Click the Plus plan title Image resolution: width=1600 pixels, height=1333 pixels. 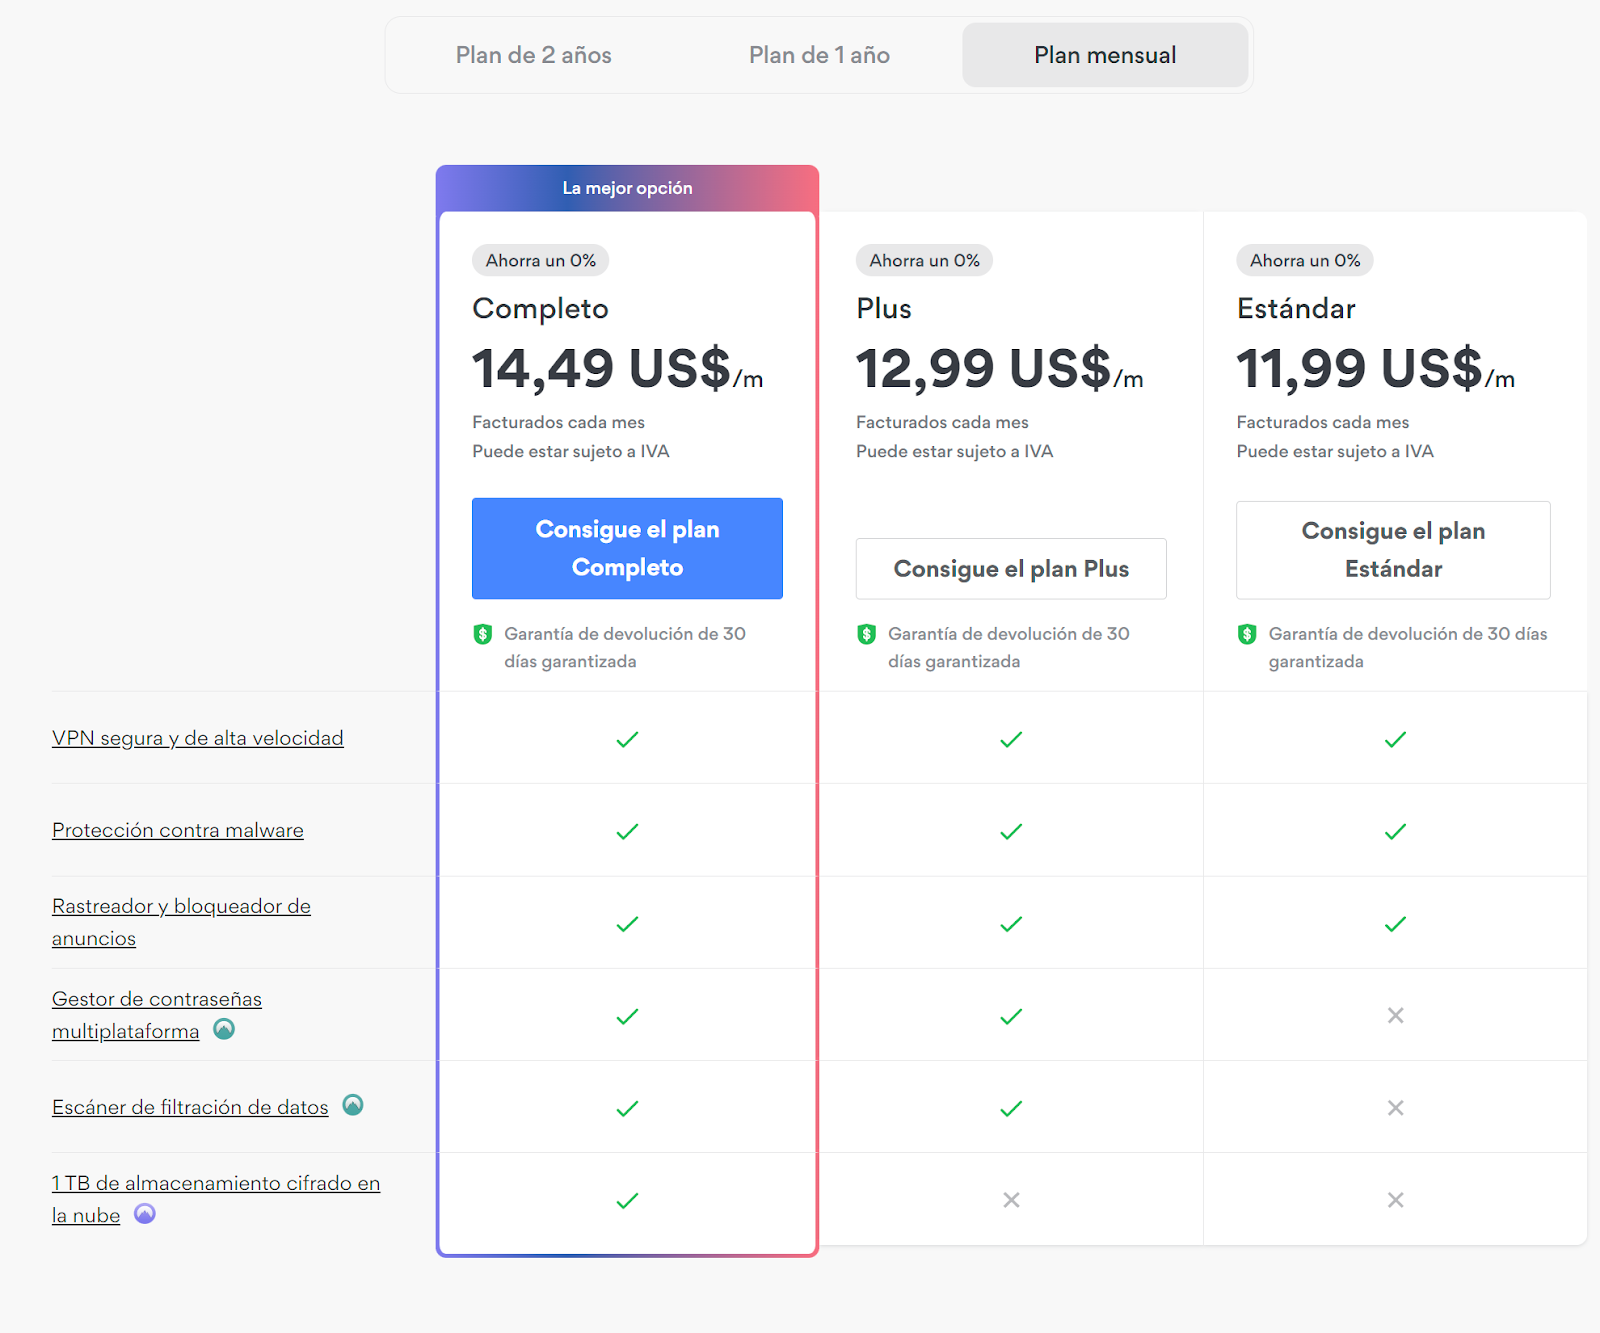click(884, 308)
